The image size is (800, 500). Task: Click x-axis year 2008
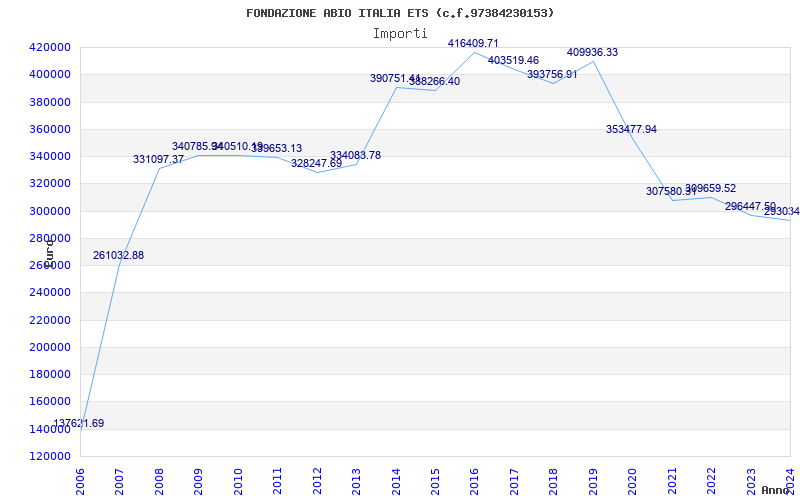pos(159,482)
